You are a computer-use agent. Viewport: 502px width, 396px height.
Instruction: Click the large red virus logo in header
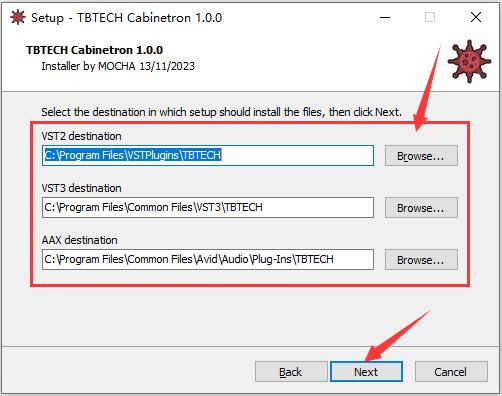[x=469, y=62]
